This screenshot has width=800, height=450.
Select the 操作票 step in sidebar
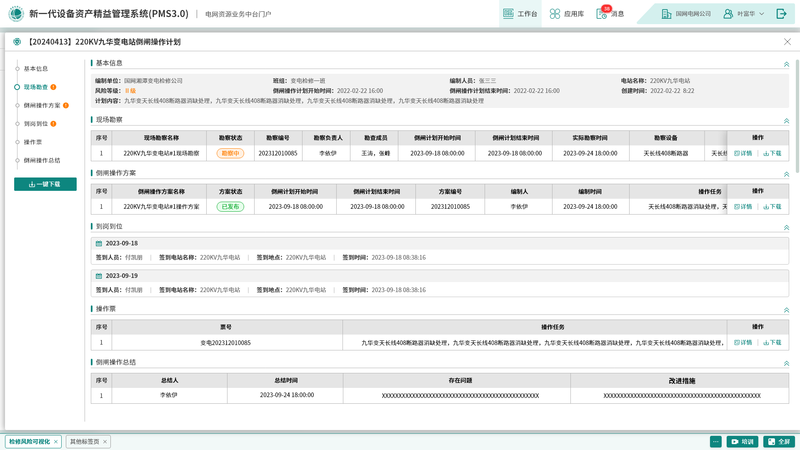pos(33,142)
